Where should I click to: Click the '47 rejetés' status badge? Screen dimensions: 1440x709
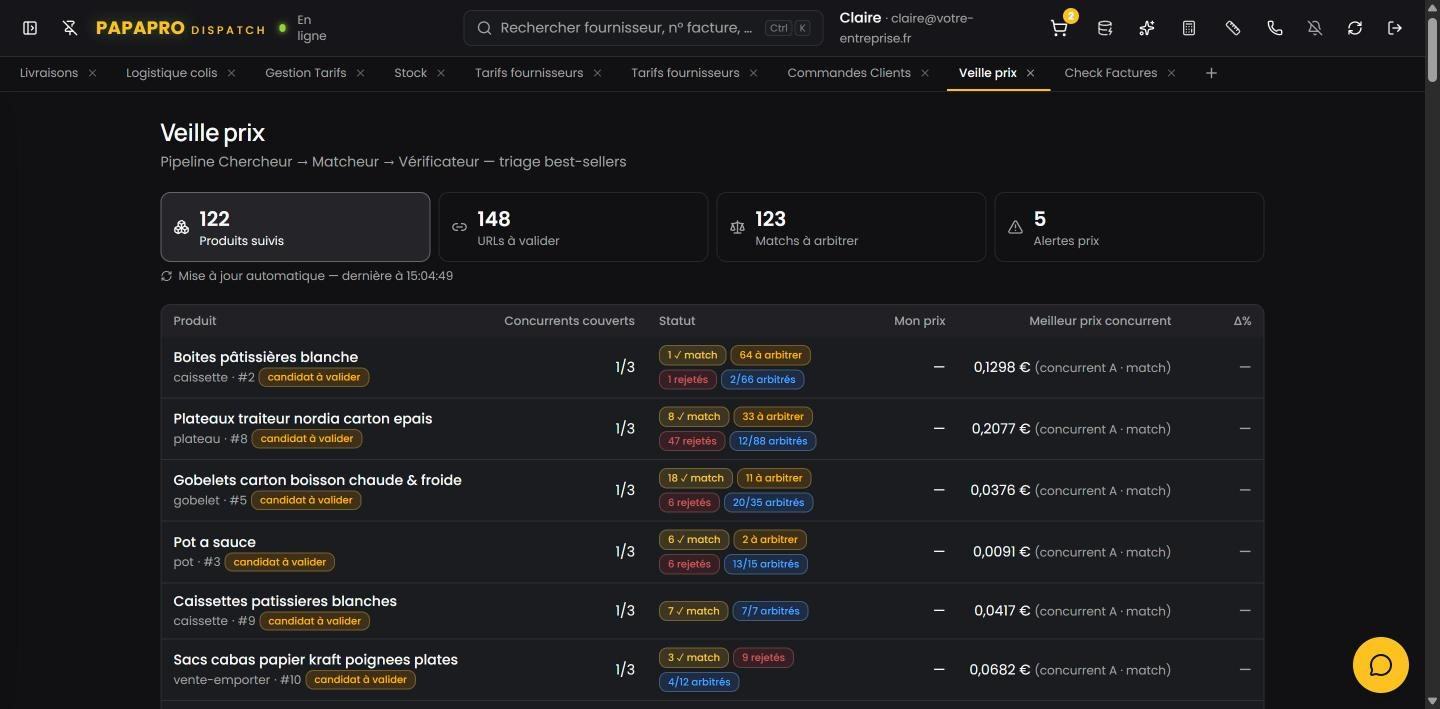click(692, 441)
